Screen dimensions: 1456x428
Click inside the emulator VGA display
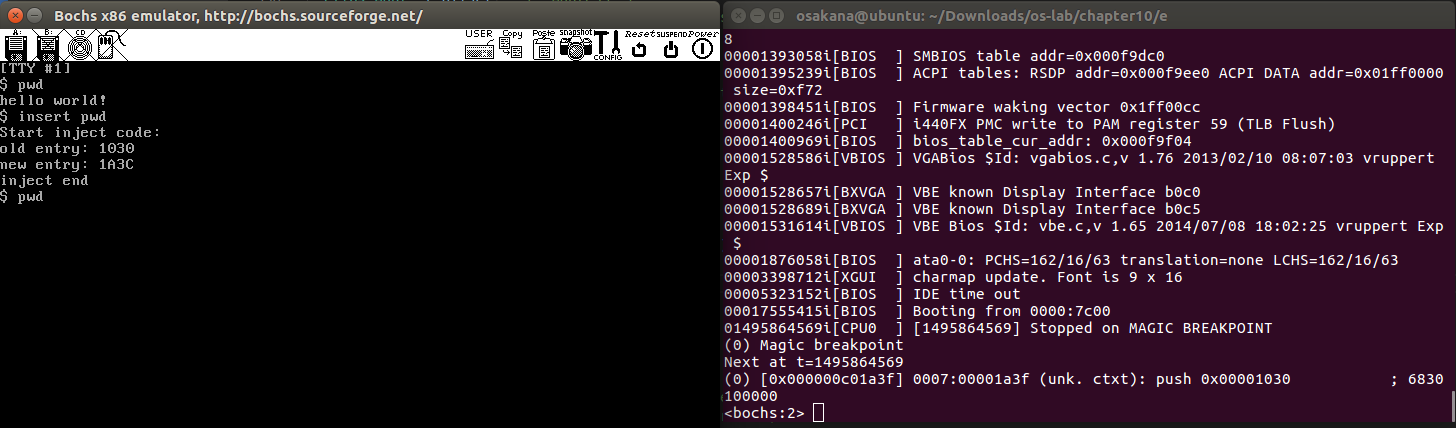(x=360, y=300)
